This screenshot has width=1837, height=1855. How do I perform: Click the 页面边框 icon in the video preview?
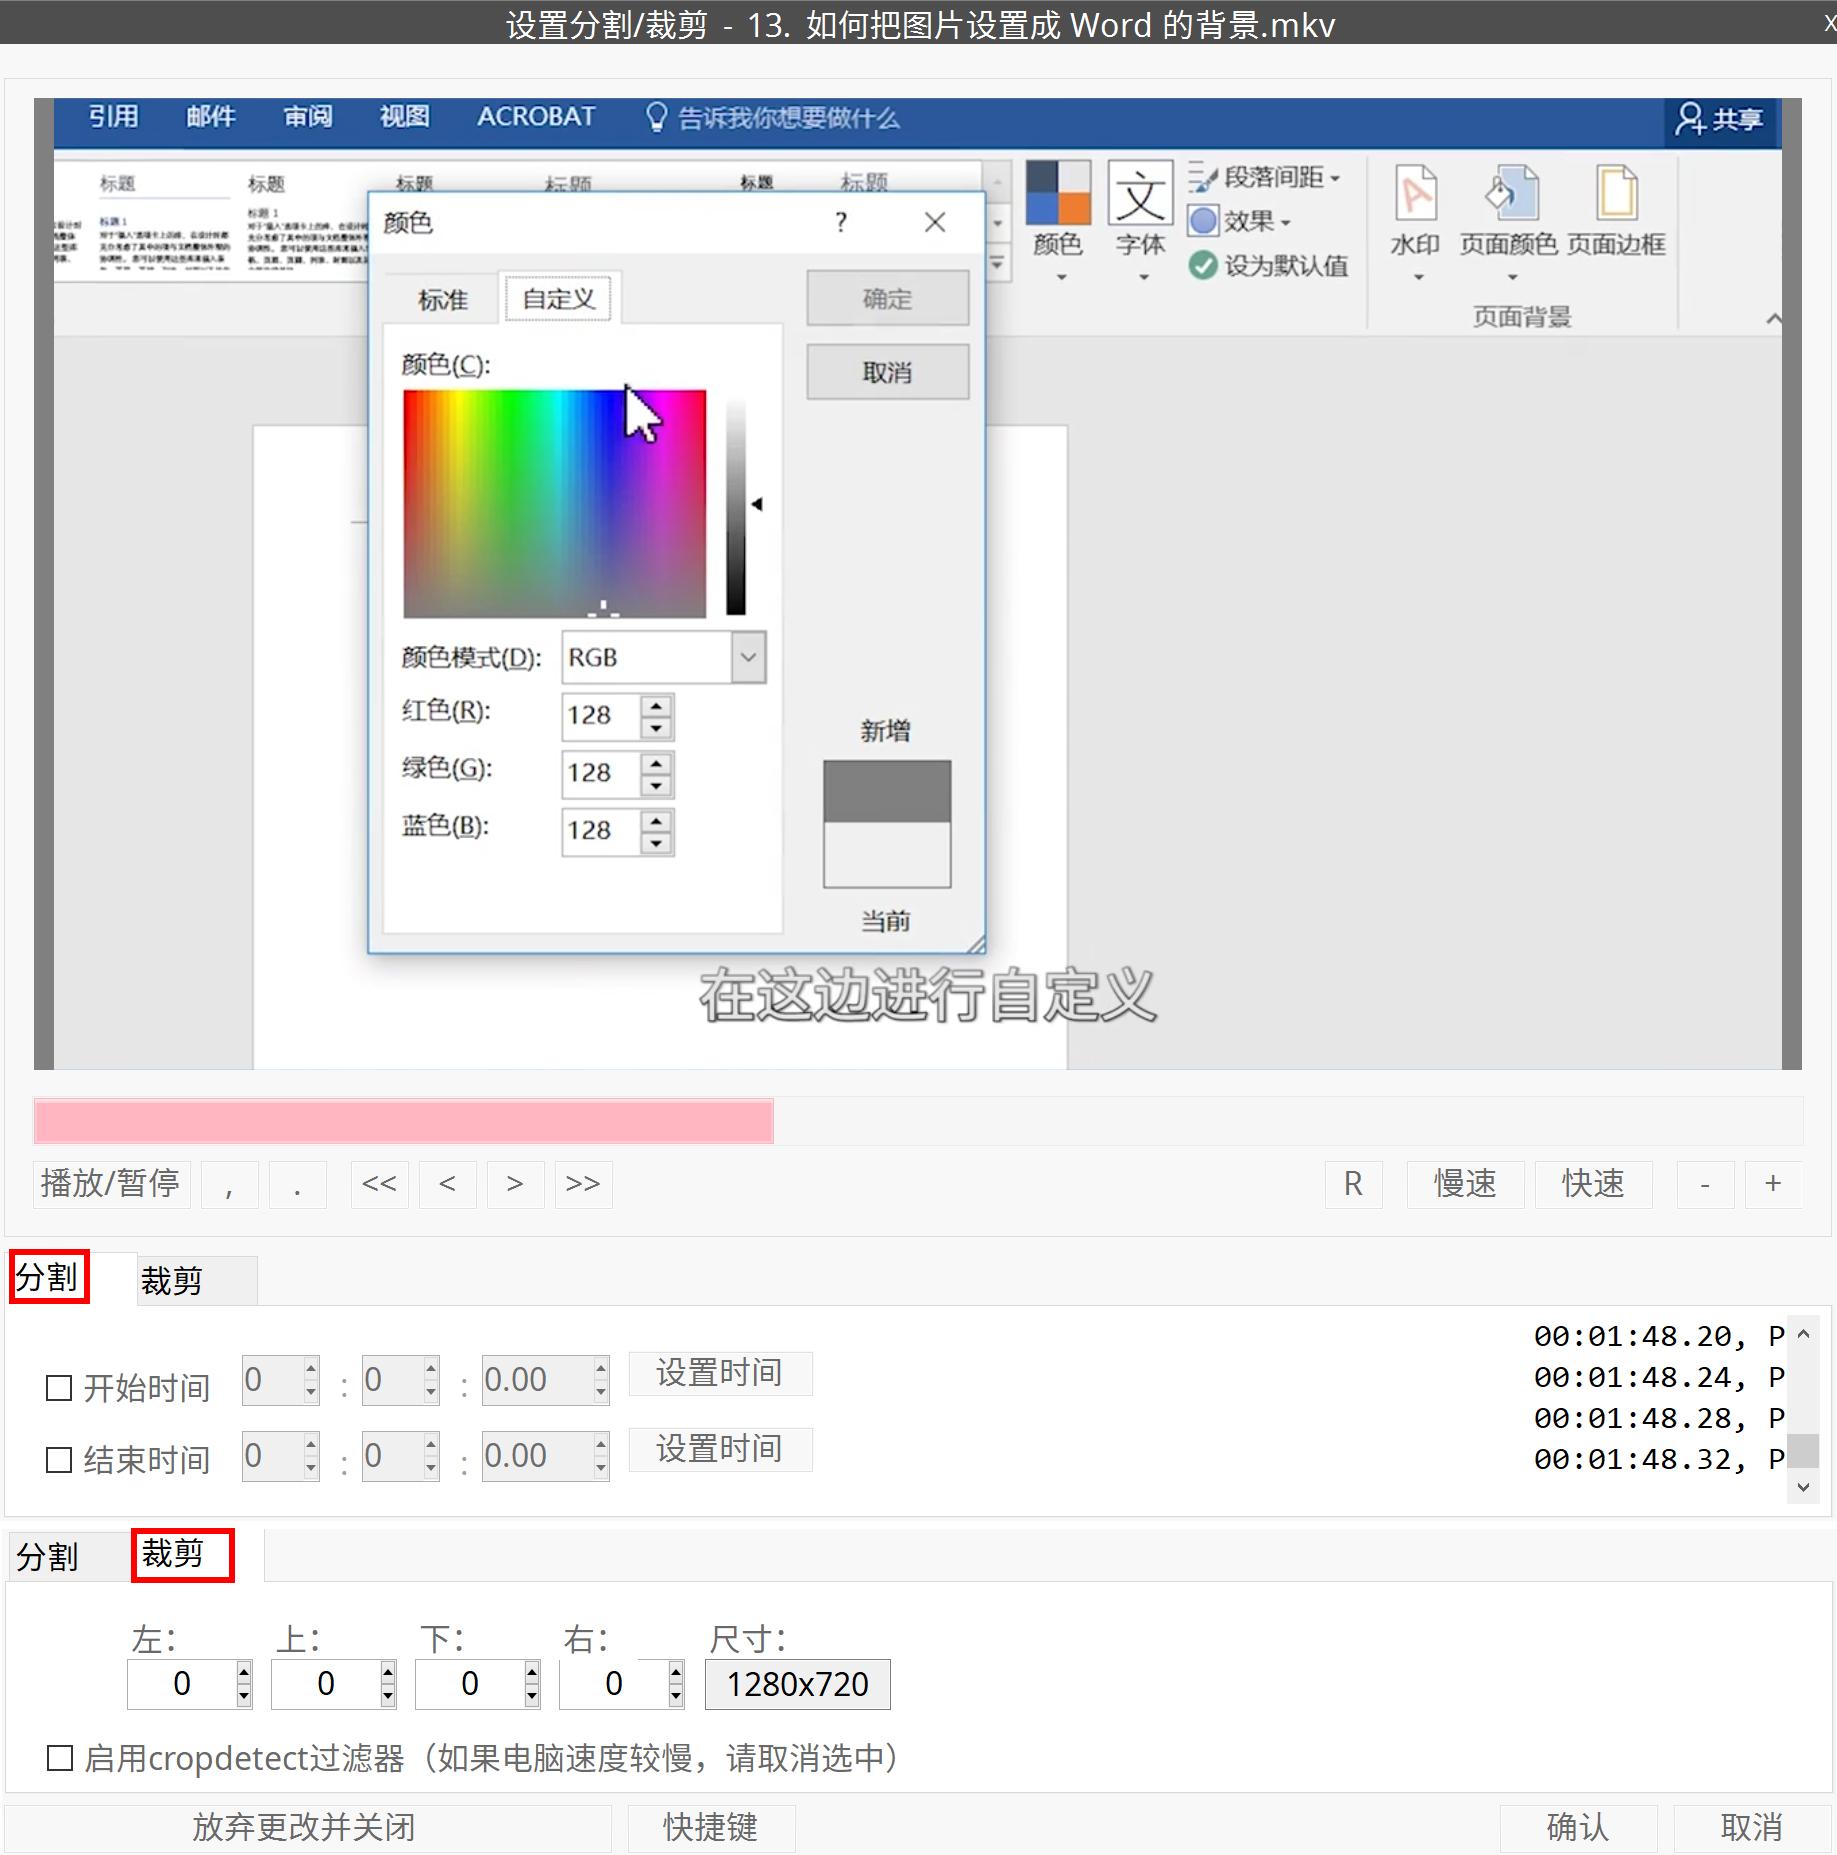click(1616, 193)
